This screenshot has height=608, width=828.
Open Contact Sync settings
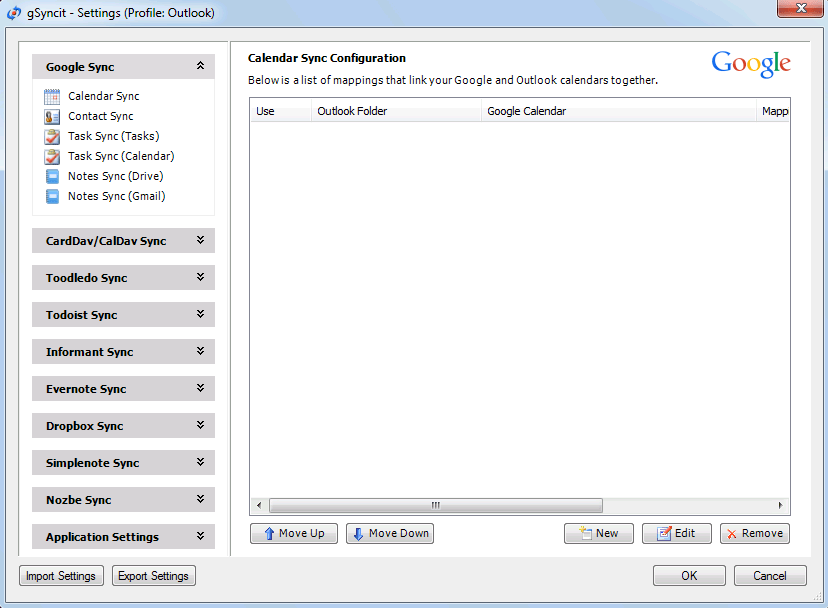tap(100, 116)
